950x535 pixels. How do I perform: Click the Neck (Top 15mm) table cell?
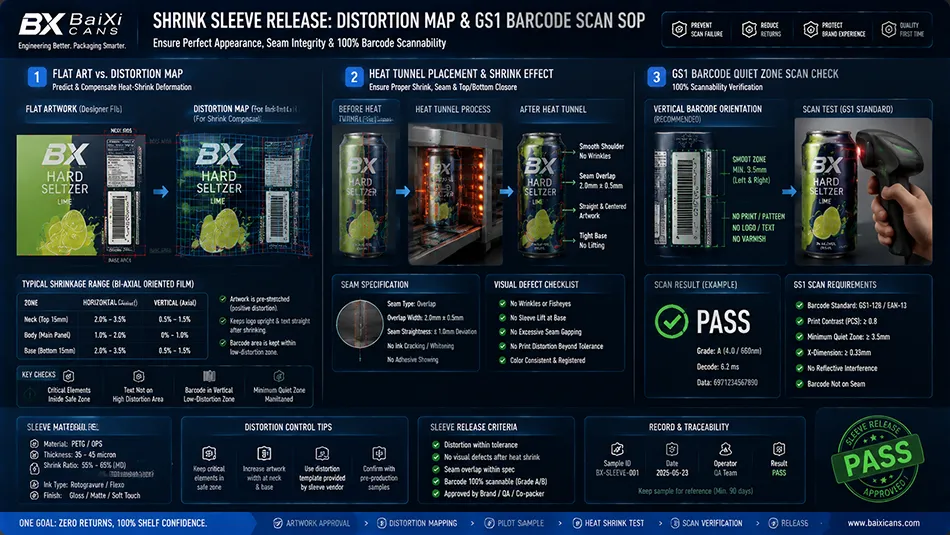[46, 319]
